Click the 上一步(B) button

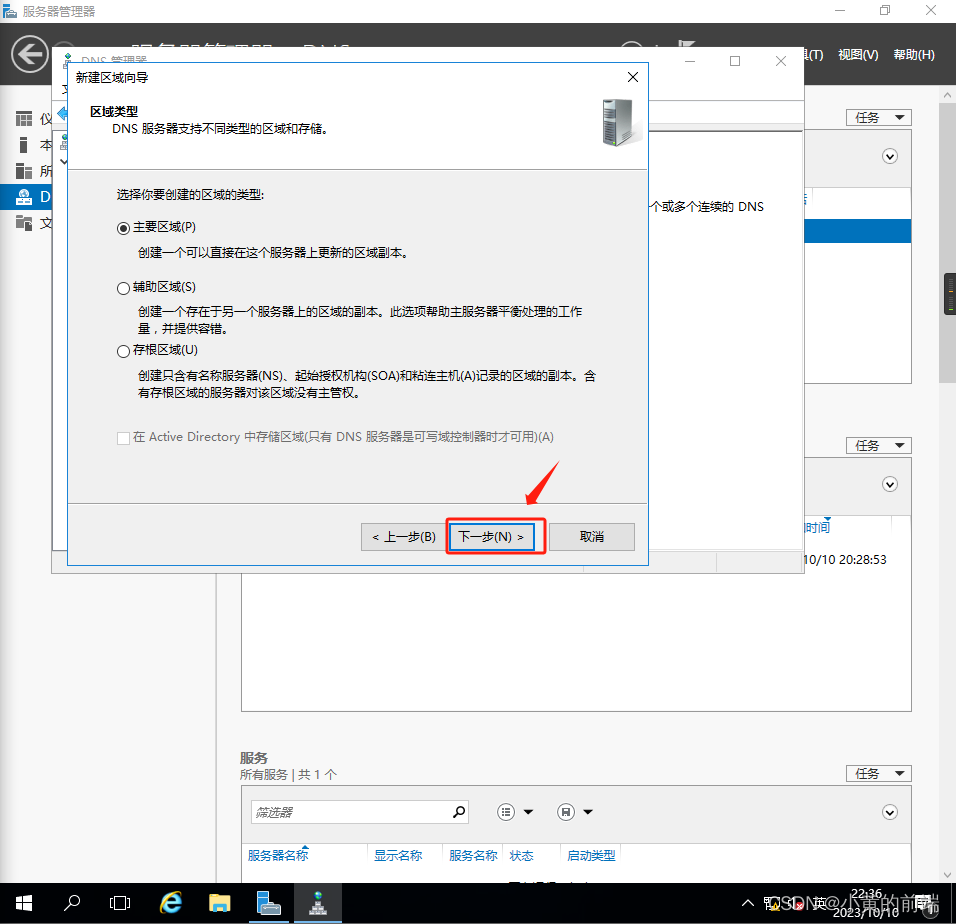coord(404,536)
